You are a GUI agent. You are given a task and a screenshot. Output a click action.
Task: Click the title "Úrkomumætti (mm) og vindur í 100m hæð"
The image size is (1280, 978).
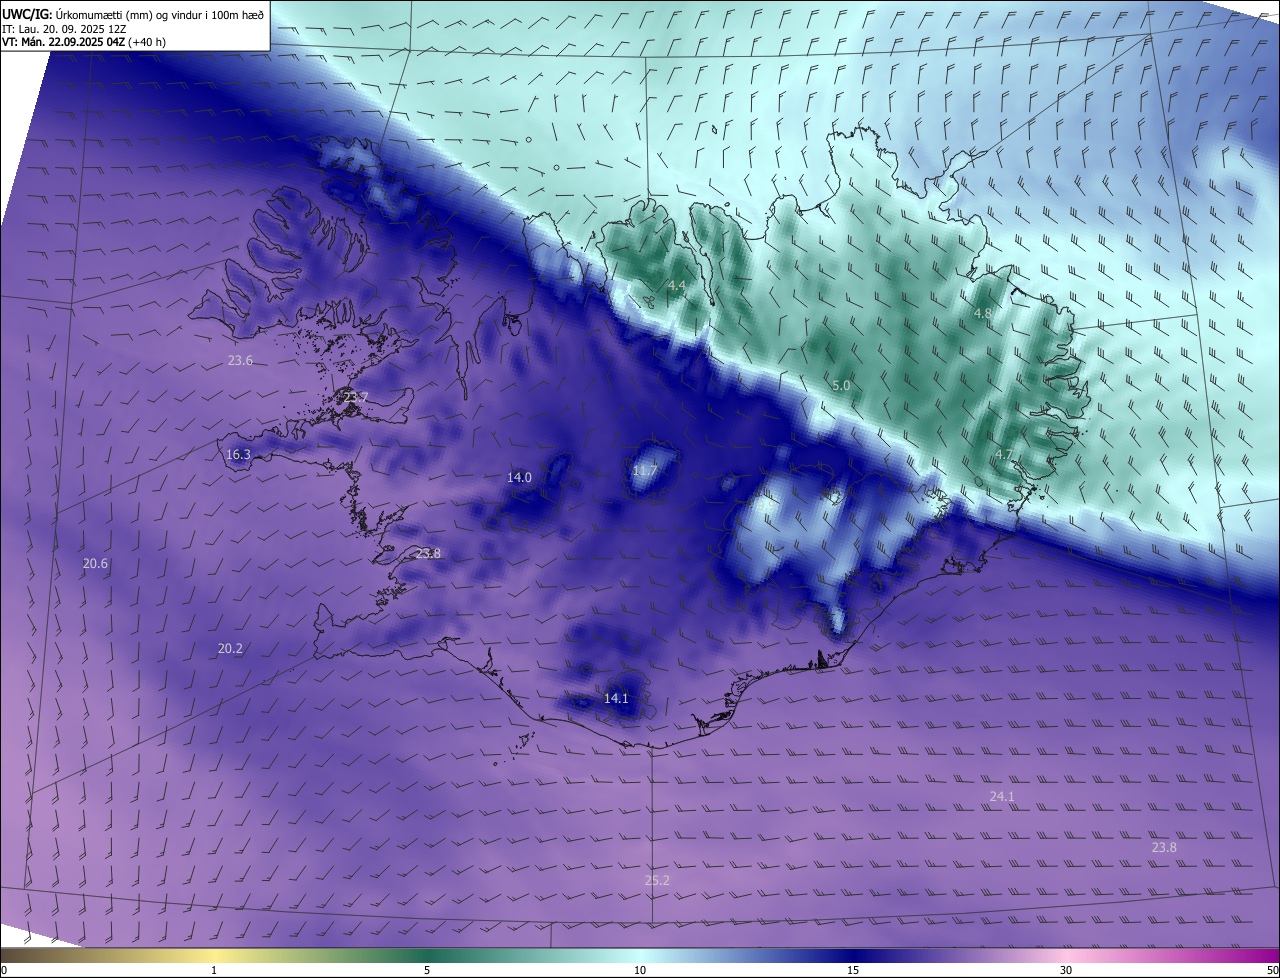[158, 14]
